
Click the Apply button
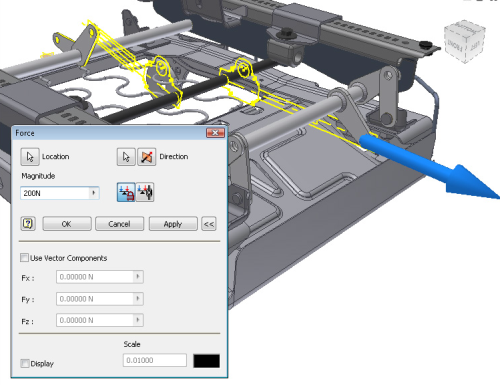click(x=173, y=224)
